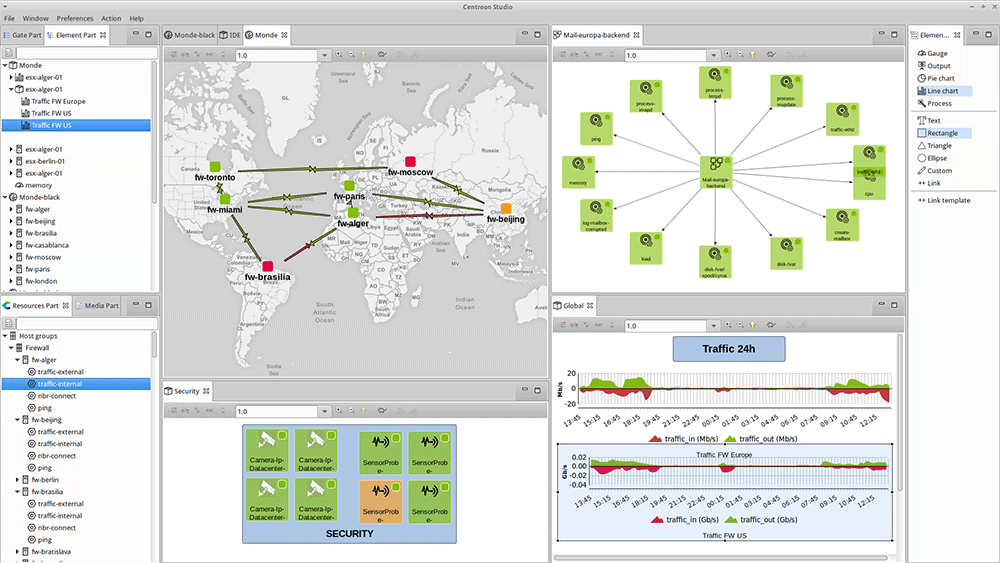
Task: Collapse the Monde-black tree node
Action: [5, 197]
